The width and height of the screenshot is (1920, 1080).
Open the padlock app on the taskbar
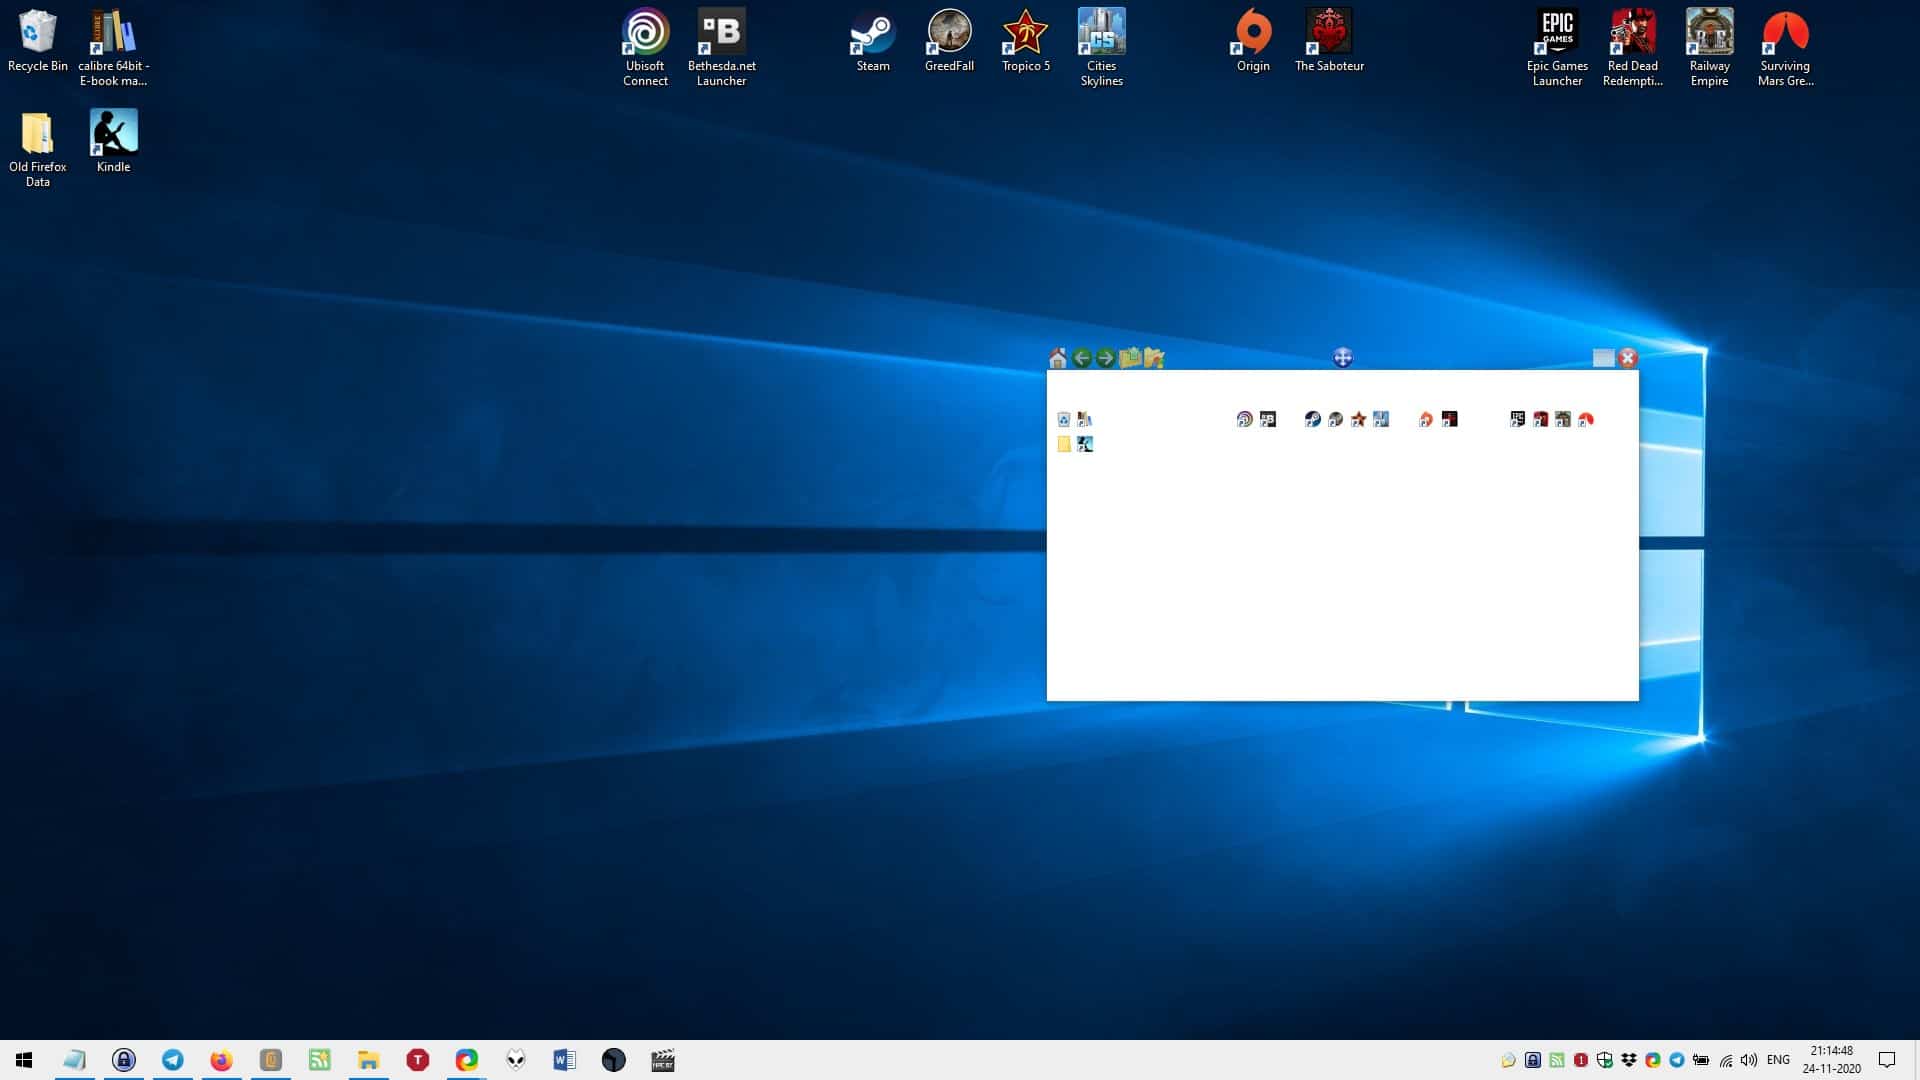tap(124, 1060)
